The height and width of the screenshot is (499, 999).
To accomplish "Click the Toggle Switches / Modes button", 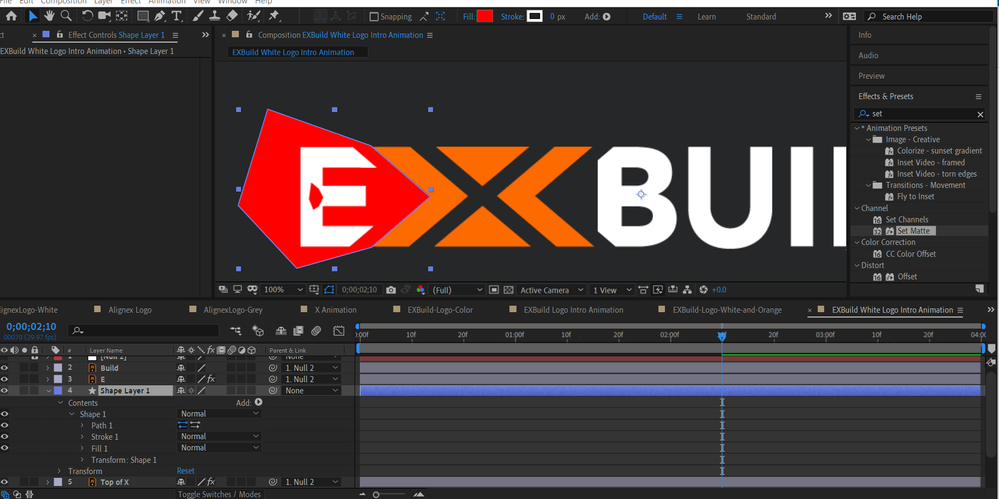I will point(219,494).
